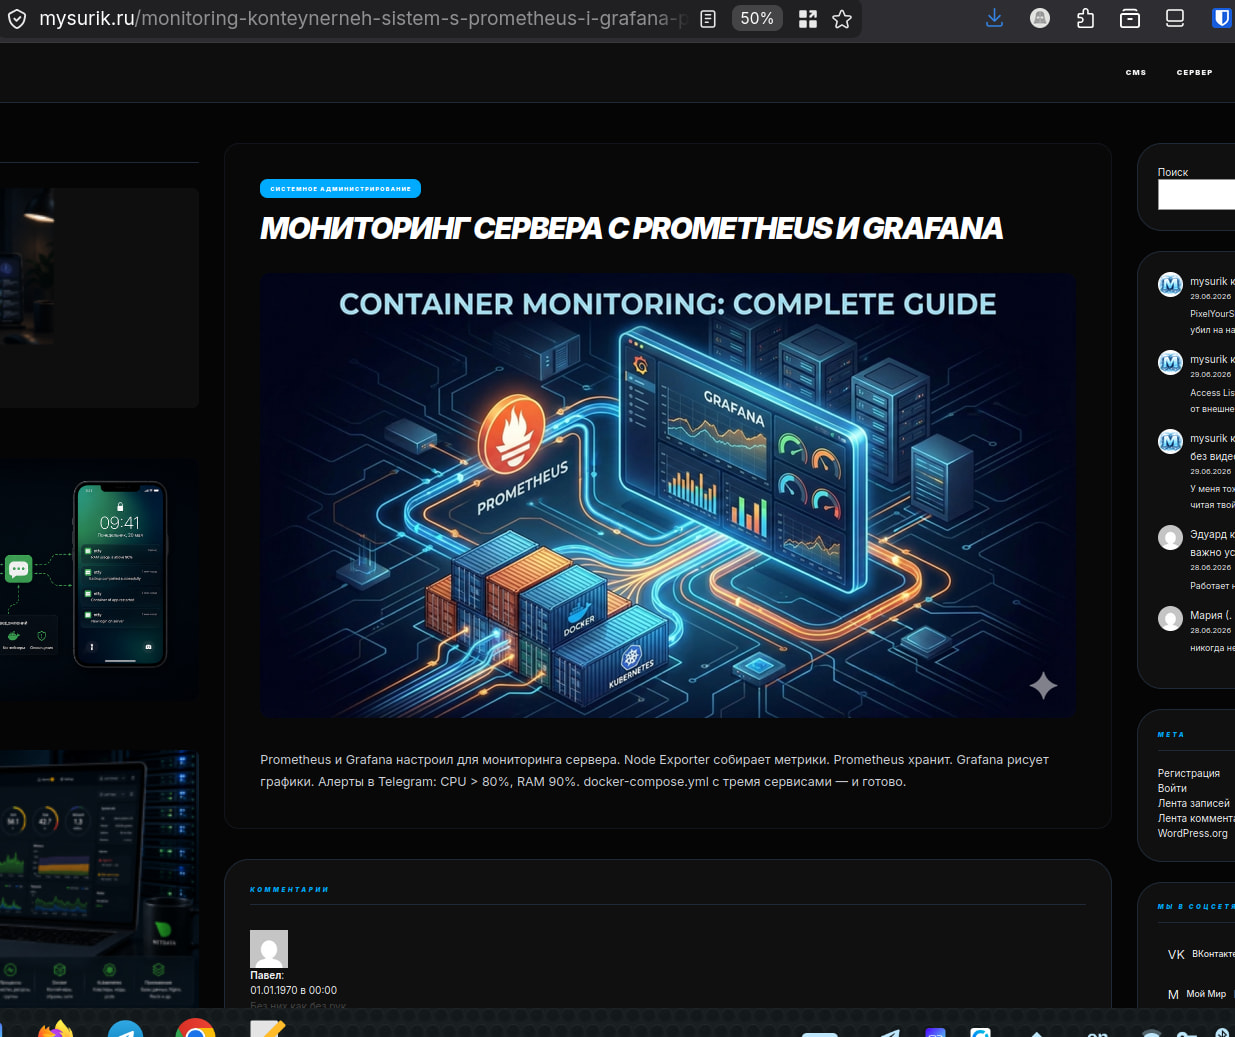
Task: Open the phone lock-screen post thumbnail
Action: [99, 578]
